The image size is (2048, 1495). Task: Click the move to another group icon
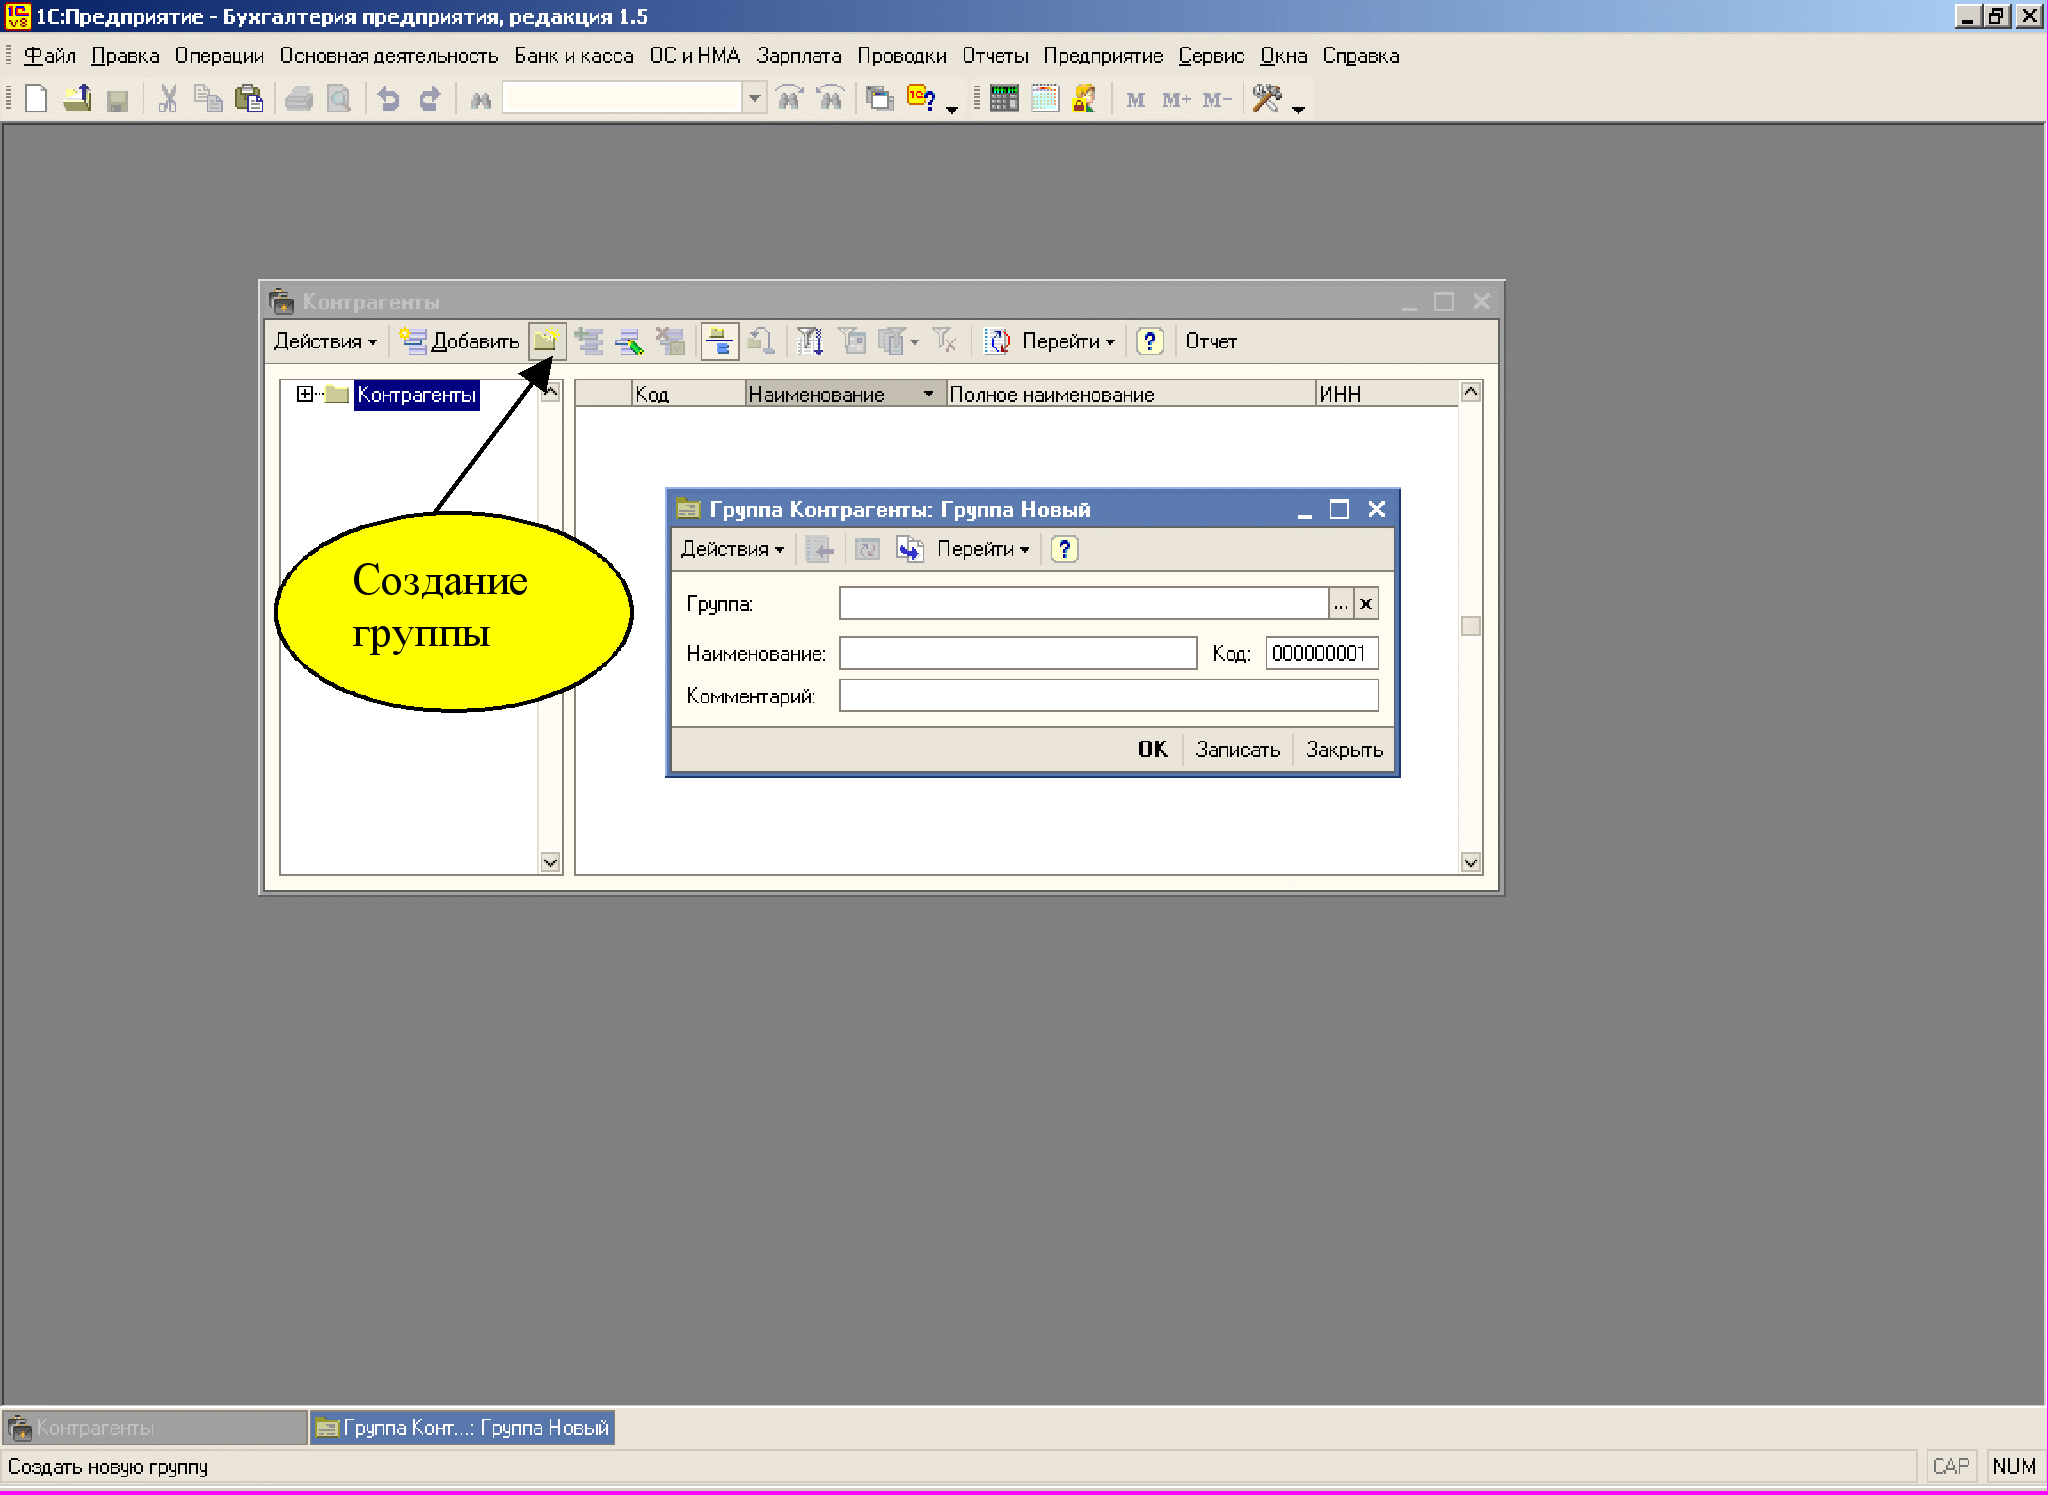click(x=761, y=342)
